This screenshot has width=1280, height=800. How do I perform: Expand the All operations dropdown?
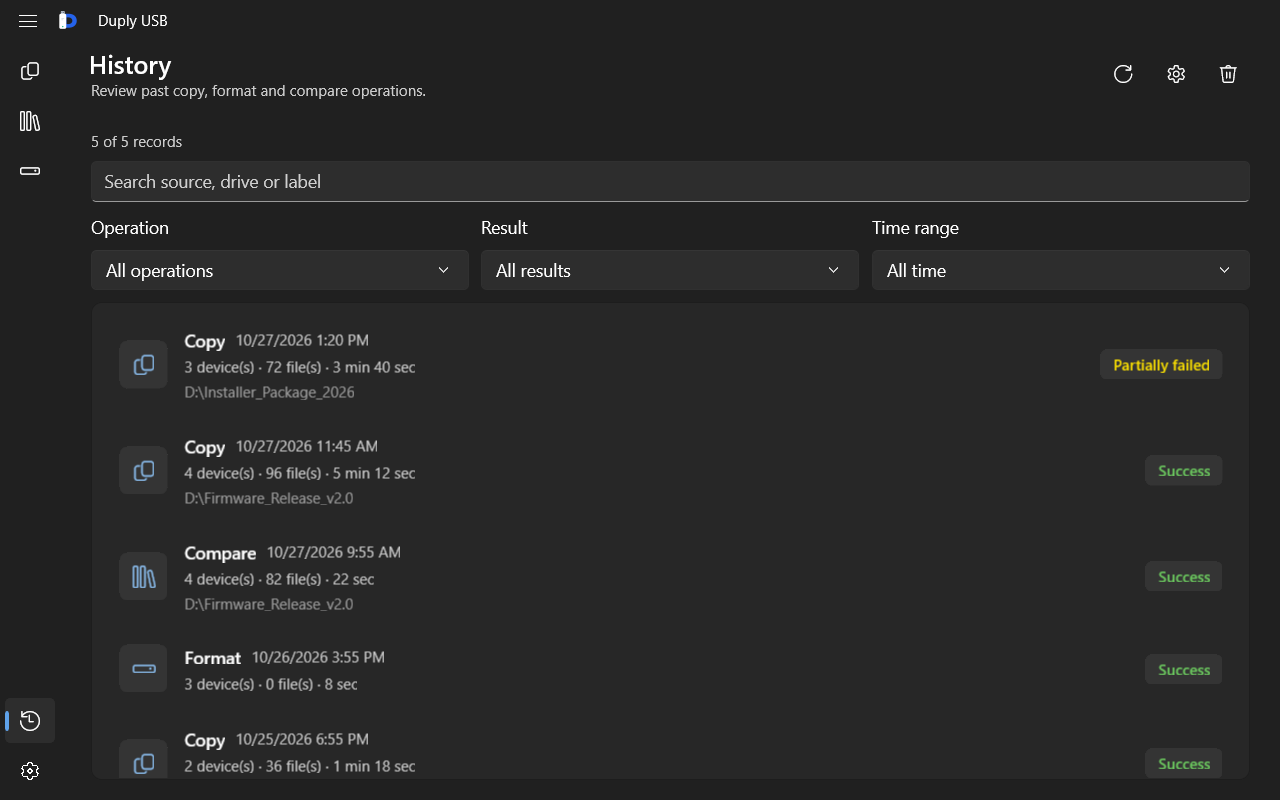pos(280,270)
